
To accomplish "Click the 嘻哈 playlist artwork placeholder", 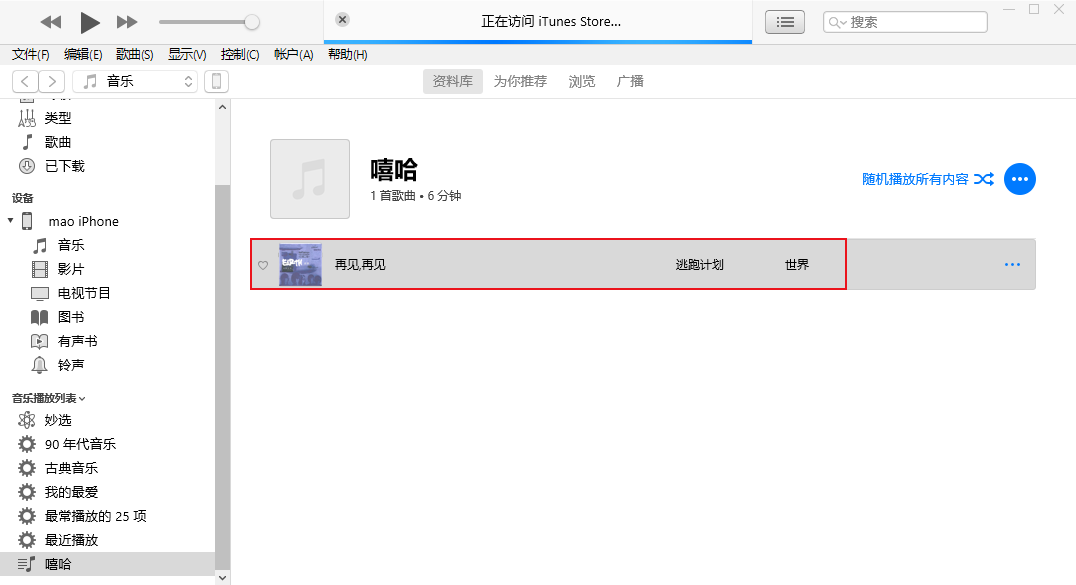I will point(310,179).
